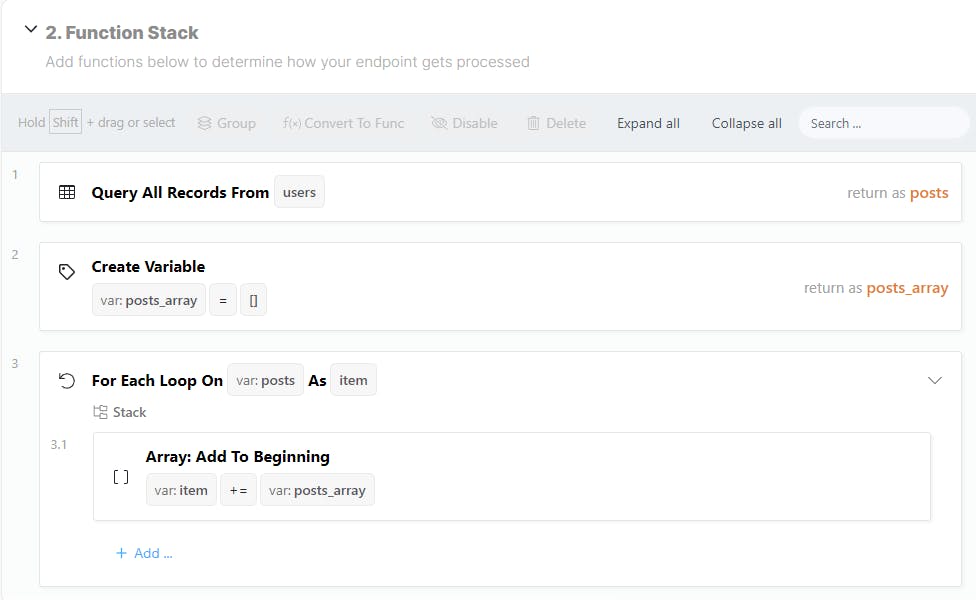Collapse the For Each Loop chevron
This screenshot has height=600, width=976.
(x=935, y=380)
